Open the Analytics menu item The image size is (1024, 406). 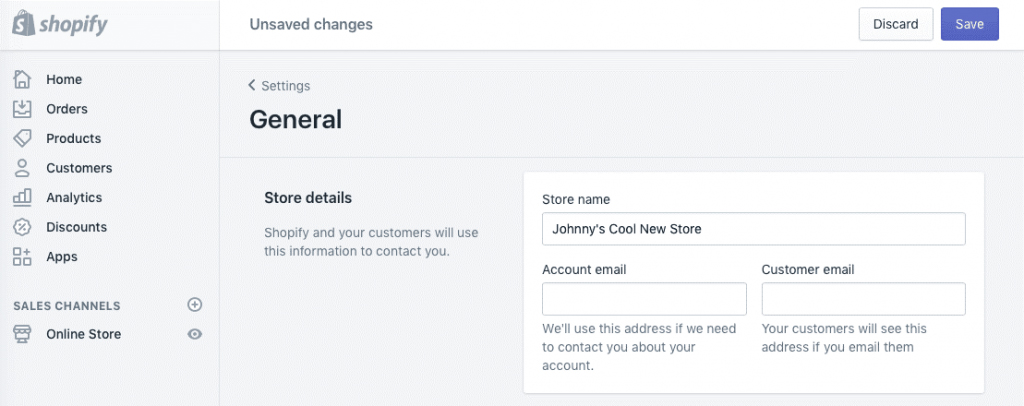tap(74, 197)
